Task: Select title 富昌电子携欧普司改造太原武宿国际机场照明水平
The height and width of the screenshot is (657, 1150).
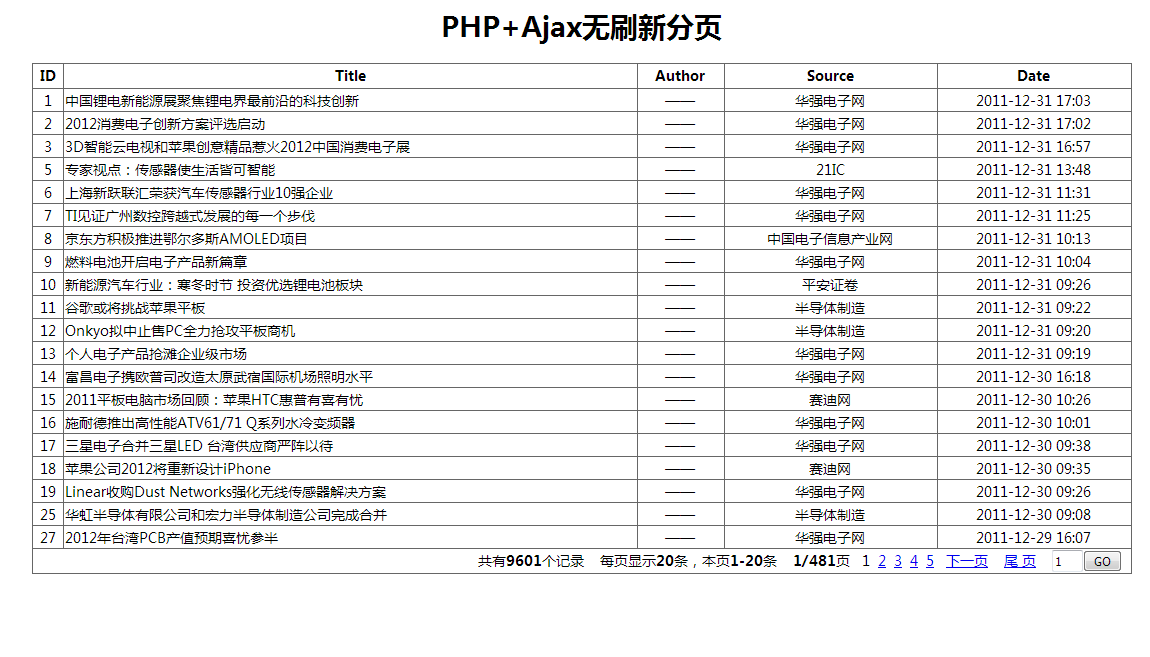Action: 219,377
